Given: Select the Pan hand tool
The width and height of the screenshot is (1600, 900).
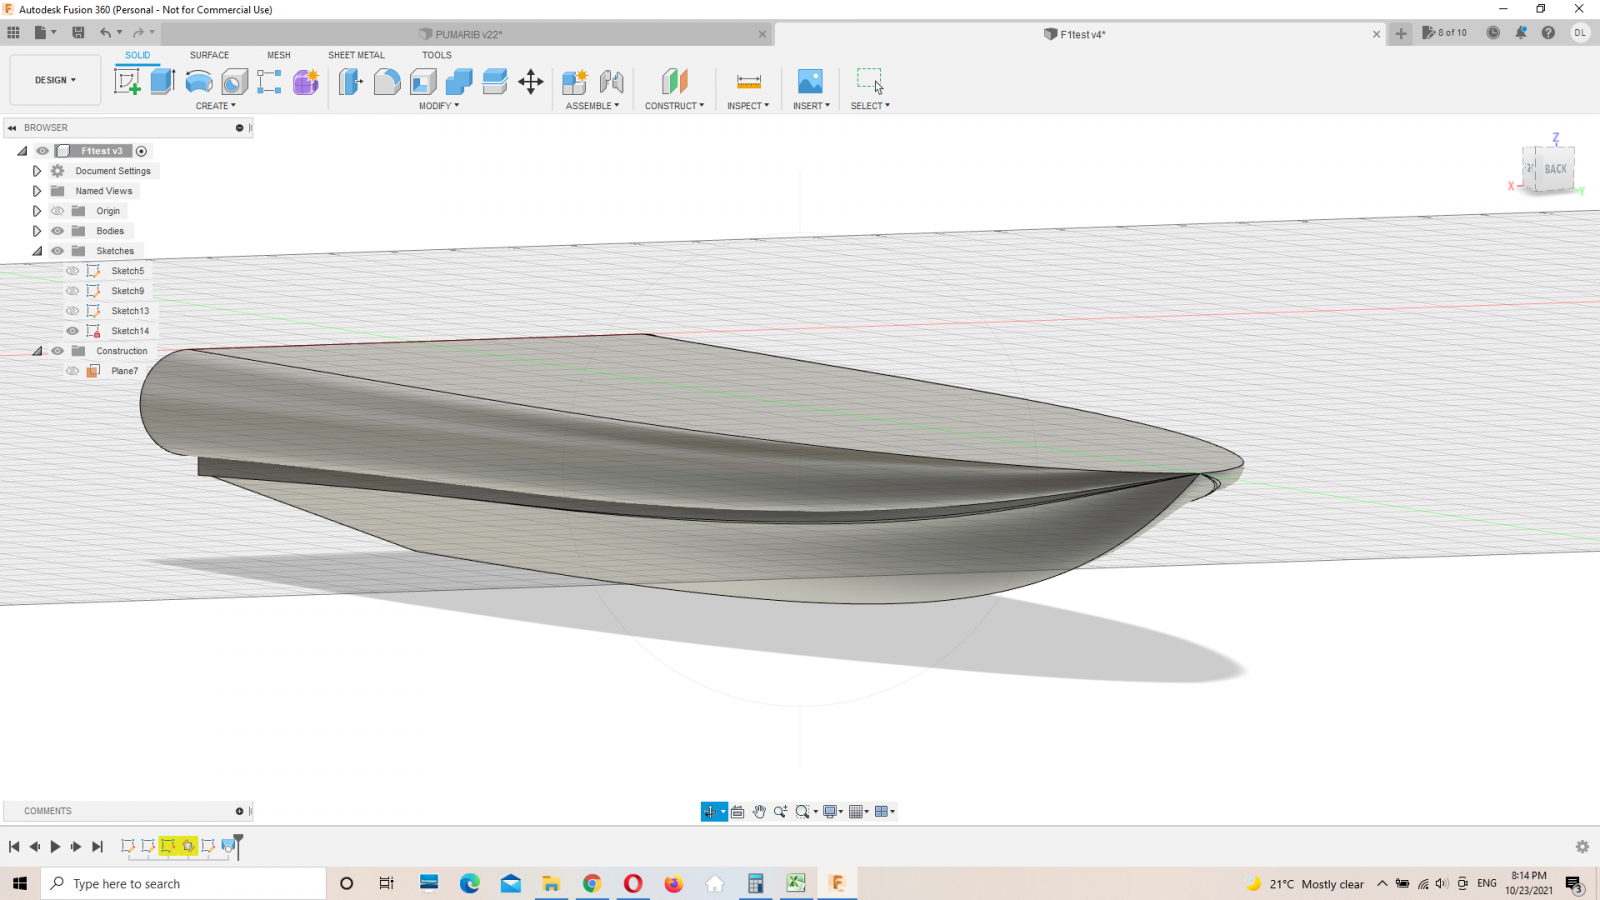Looking at the screenshot, I should [759, 812].
